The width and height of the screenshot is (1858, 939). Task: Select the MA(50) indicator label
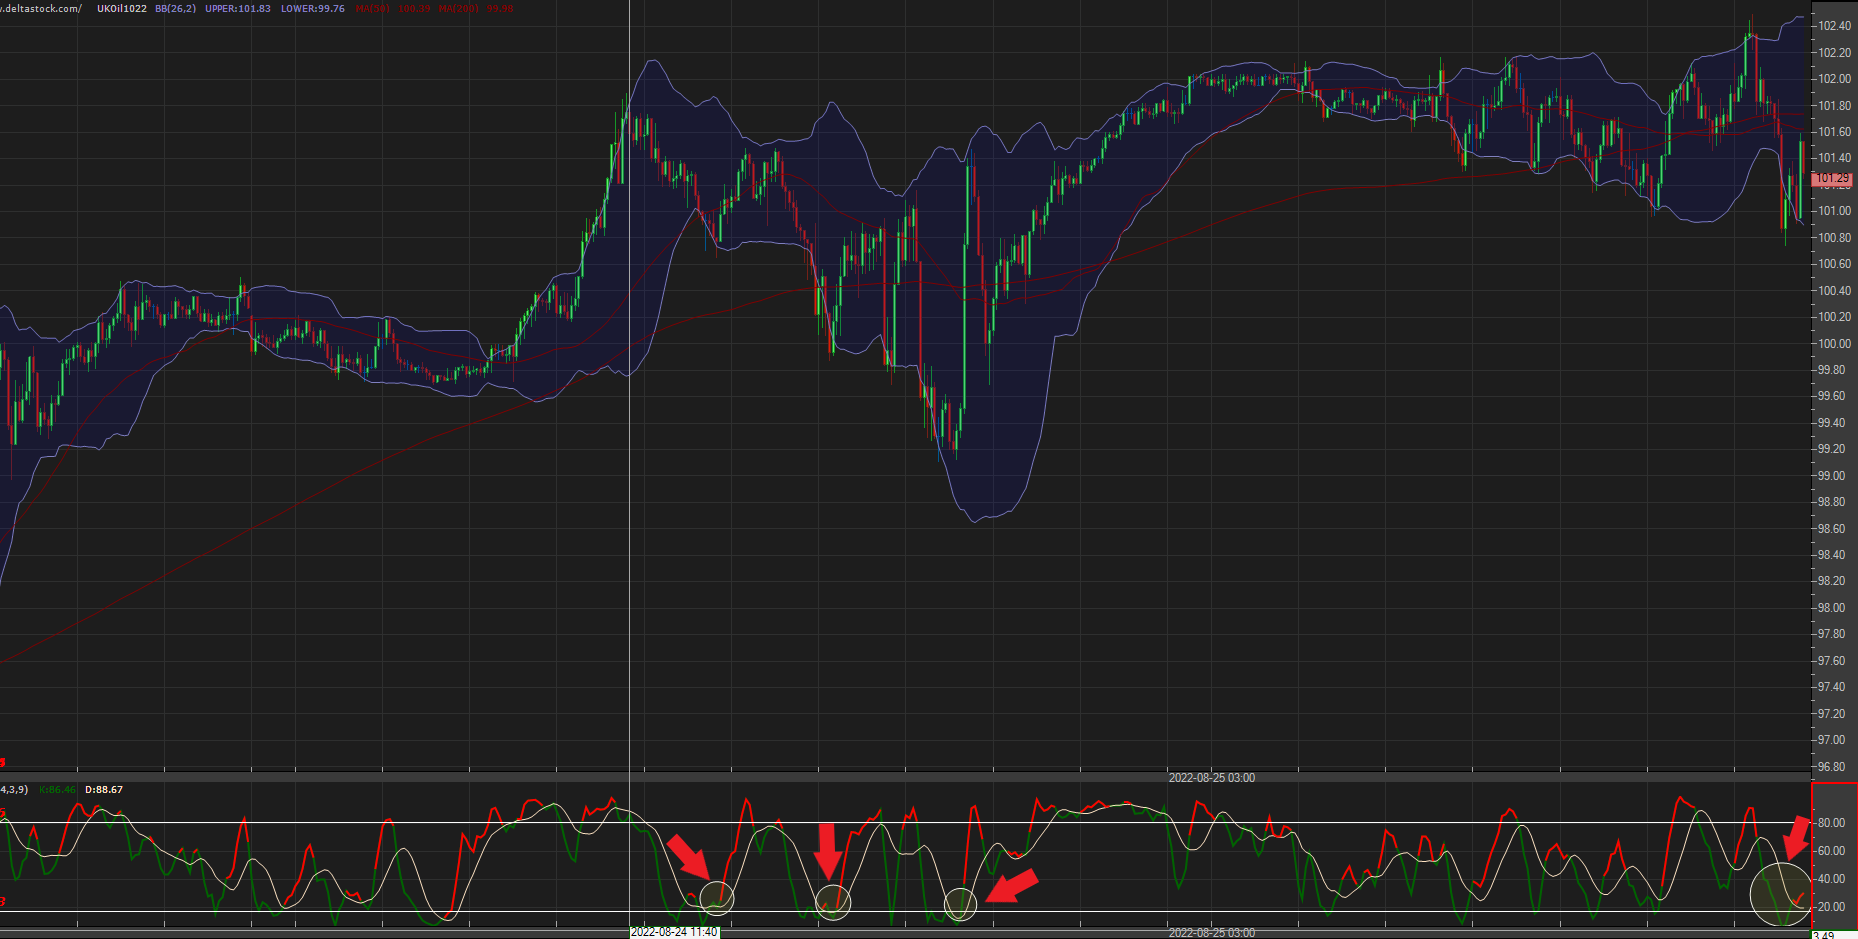[372, 9]
